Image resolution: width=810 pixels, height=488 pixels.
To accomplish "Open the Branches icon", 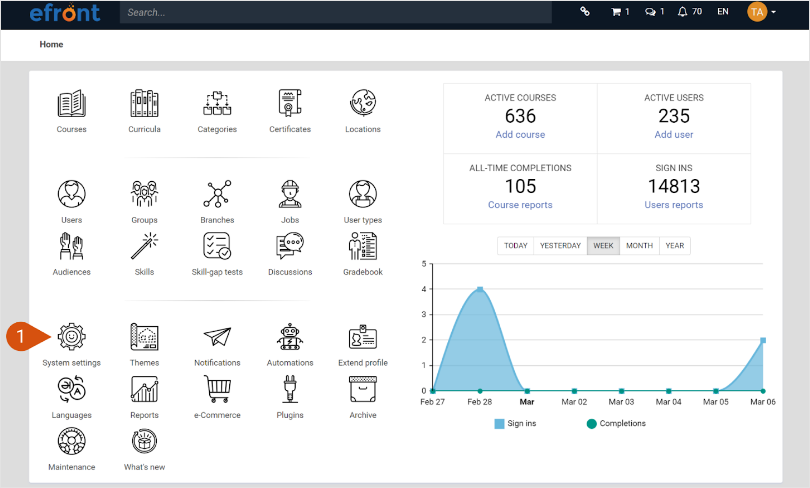I will 217,194.
